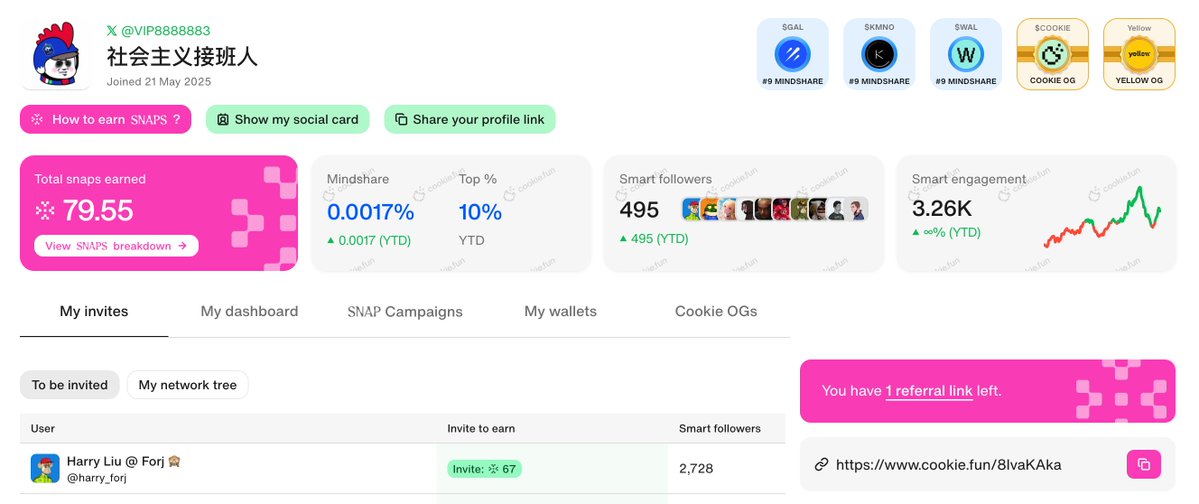Open the SNAP Campaigns tab

coord(405,311)
